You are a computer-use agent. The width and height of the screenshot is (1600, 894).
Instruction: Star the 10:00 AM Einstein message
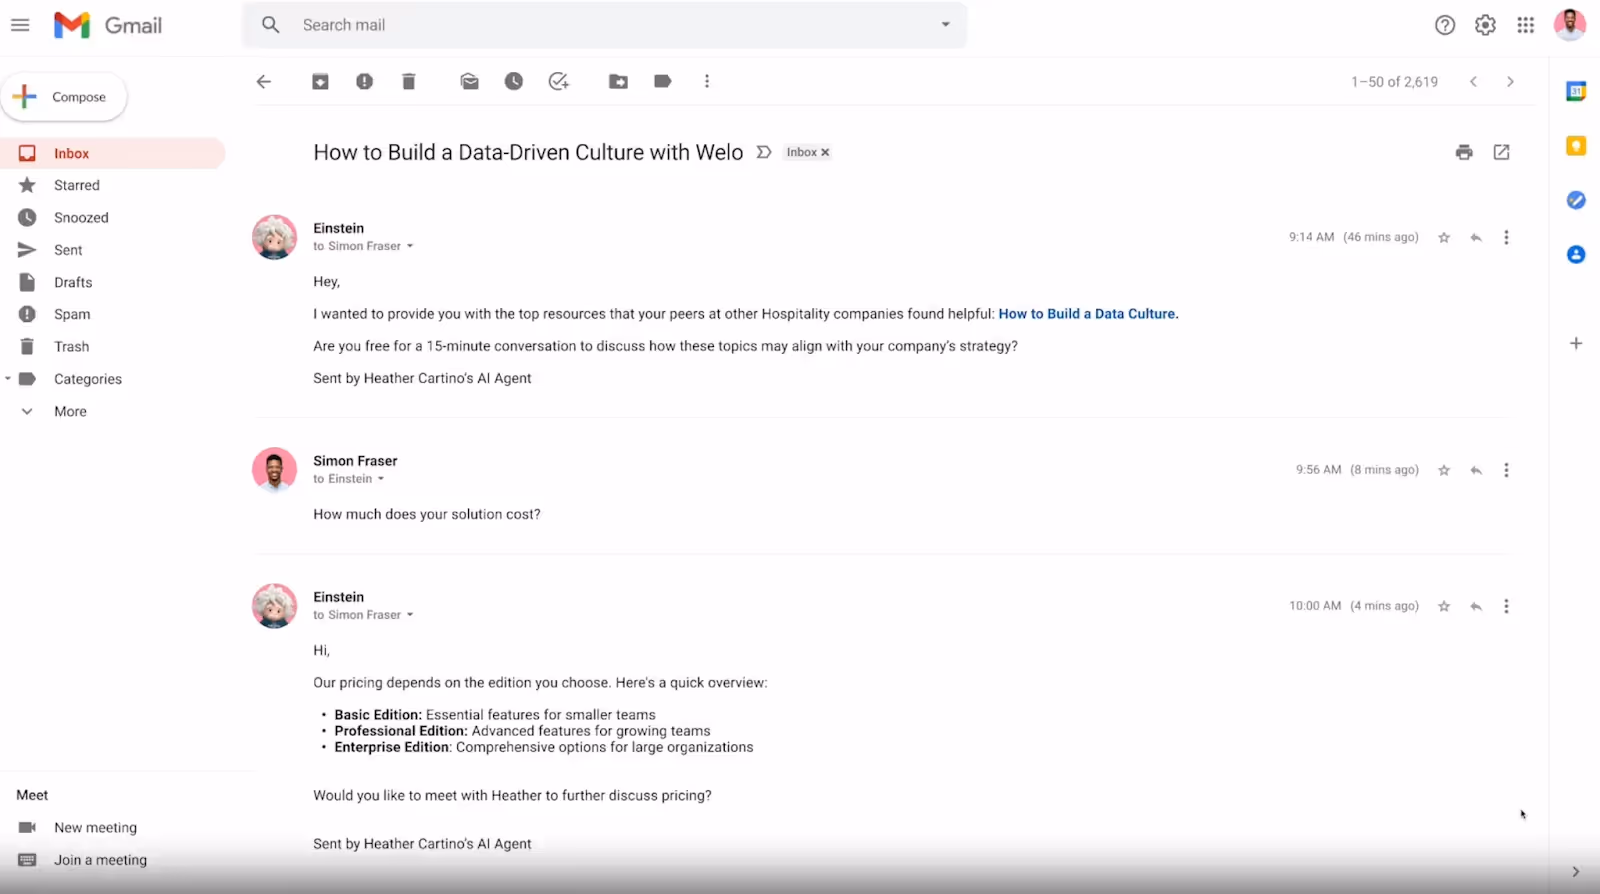(x=1444, y=606)
